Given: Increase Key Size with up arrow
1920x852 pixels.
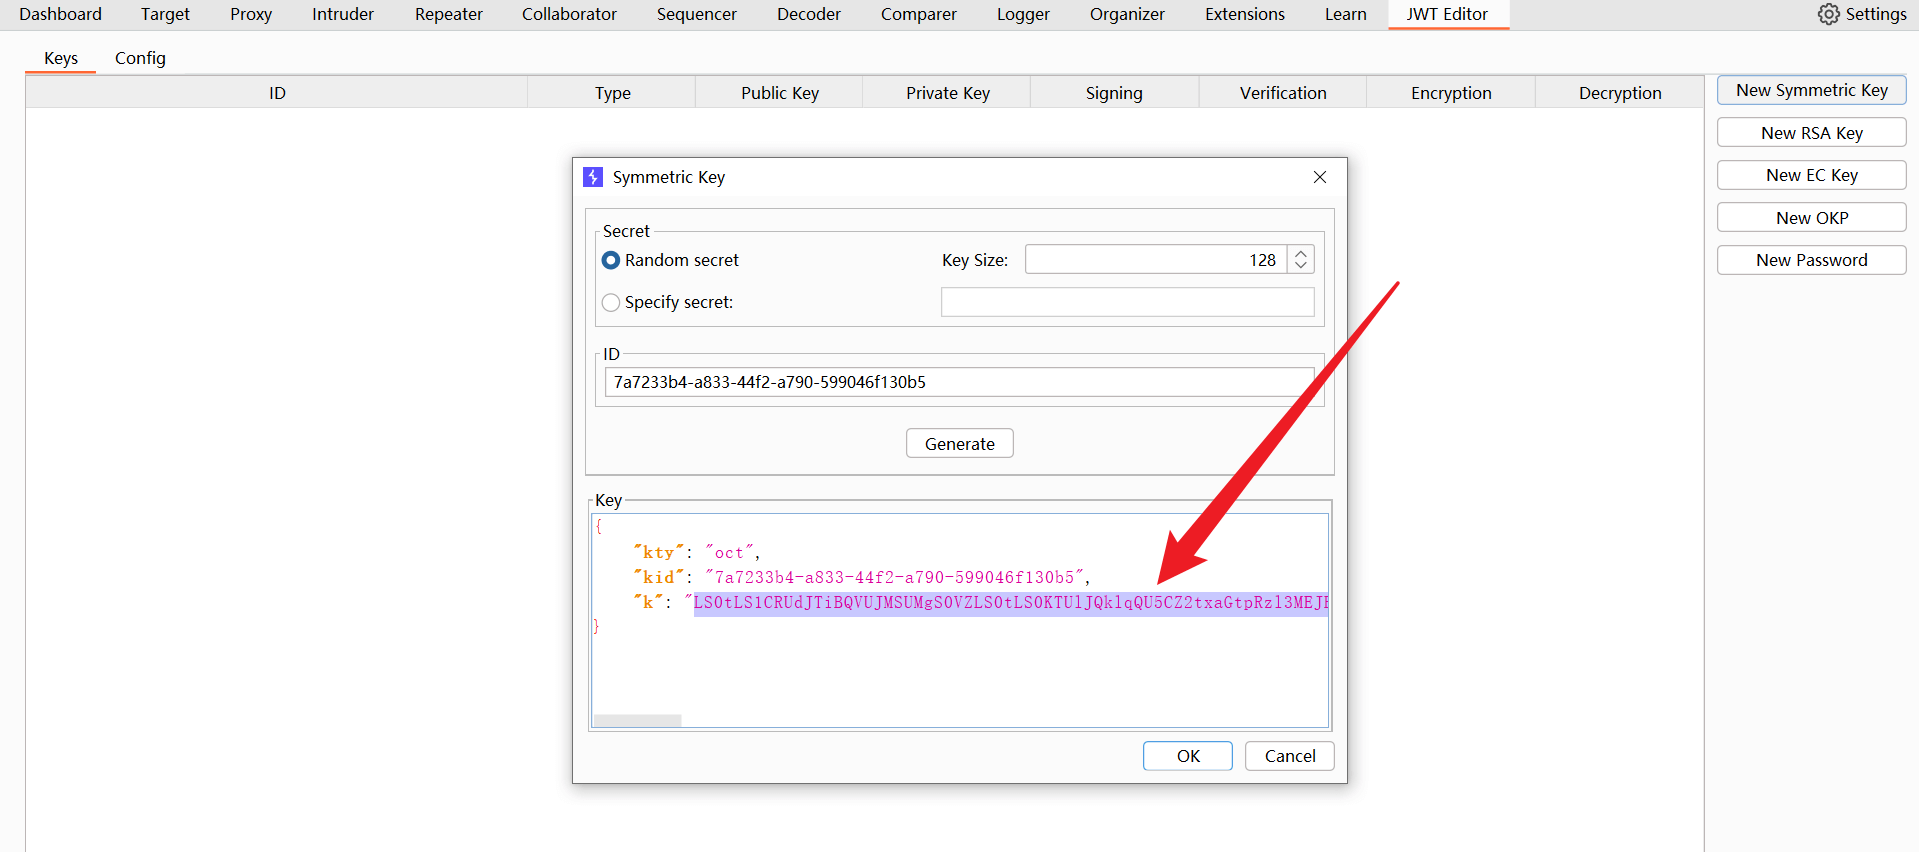Looking at the screenshot, I should pos(1300,254).
